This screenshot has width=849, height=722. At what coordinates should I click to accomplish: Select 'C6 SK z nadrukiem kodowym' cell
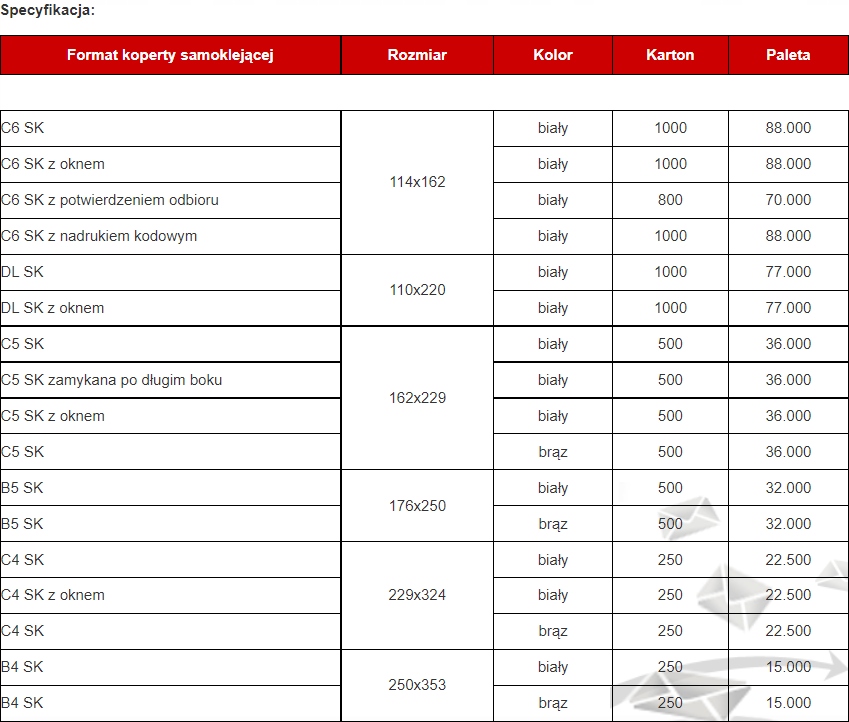pos(99,236)
